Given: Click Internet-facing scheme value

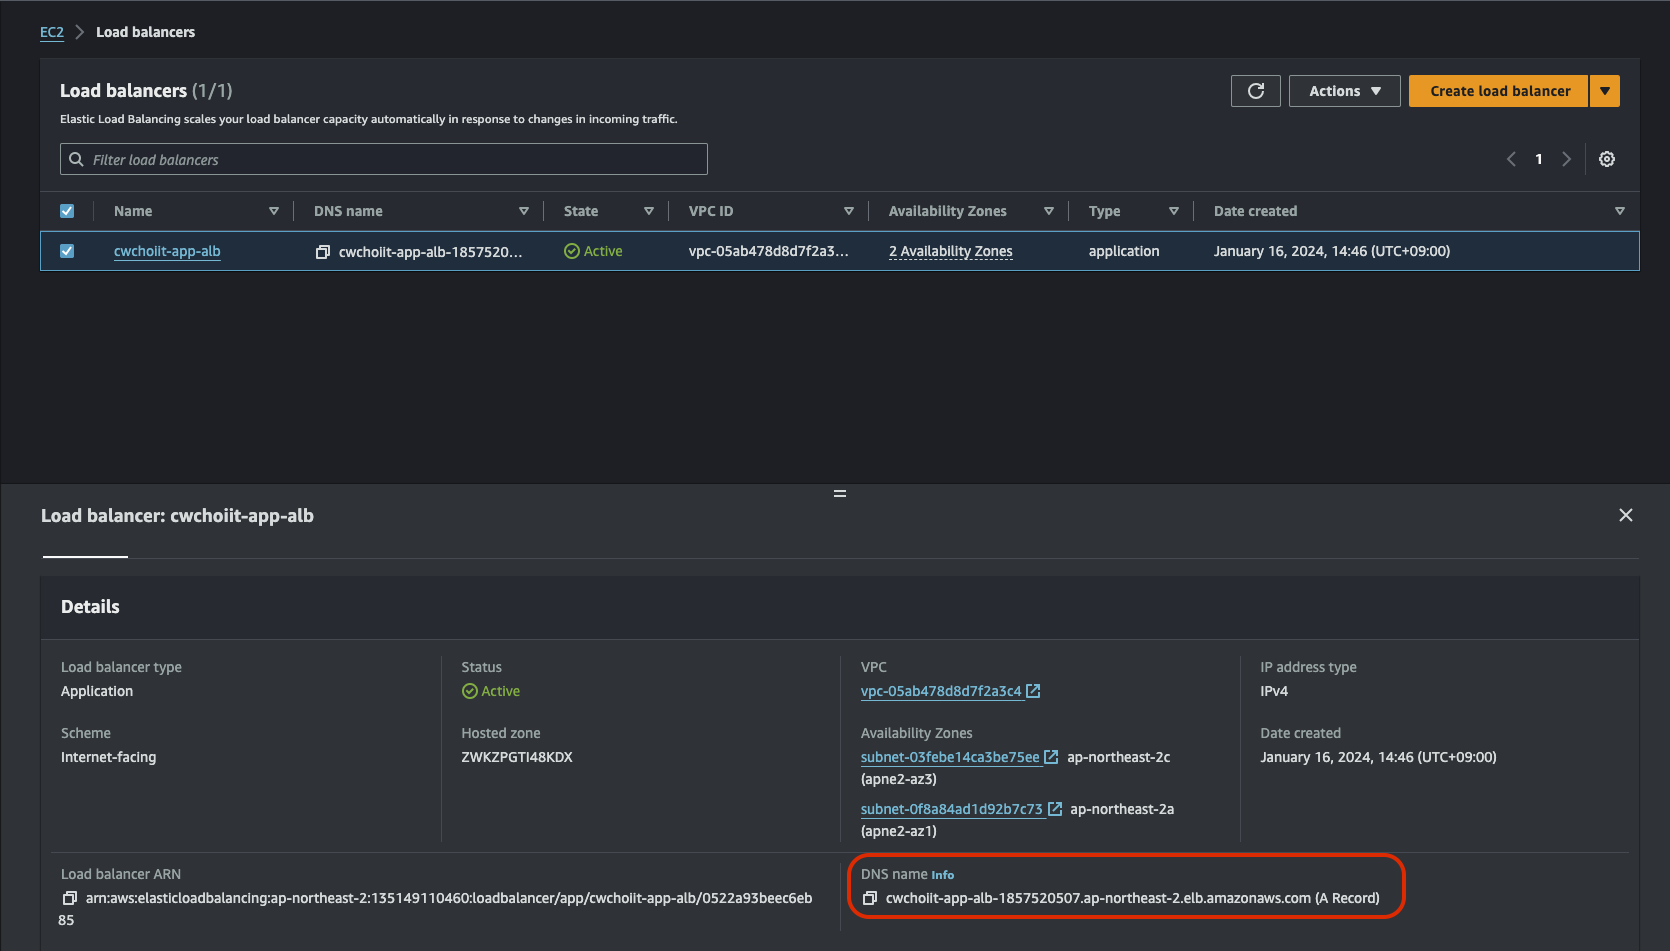Looking at the screenshot, I should [x=109, y=757].
